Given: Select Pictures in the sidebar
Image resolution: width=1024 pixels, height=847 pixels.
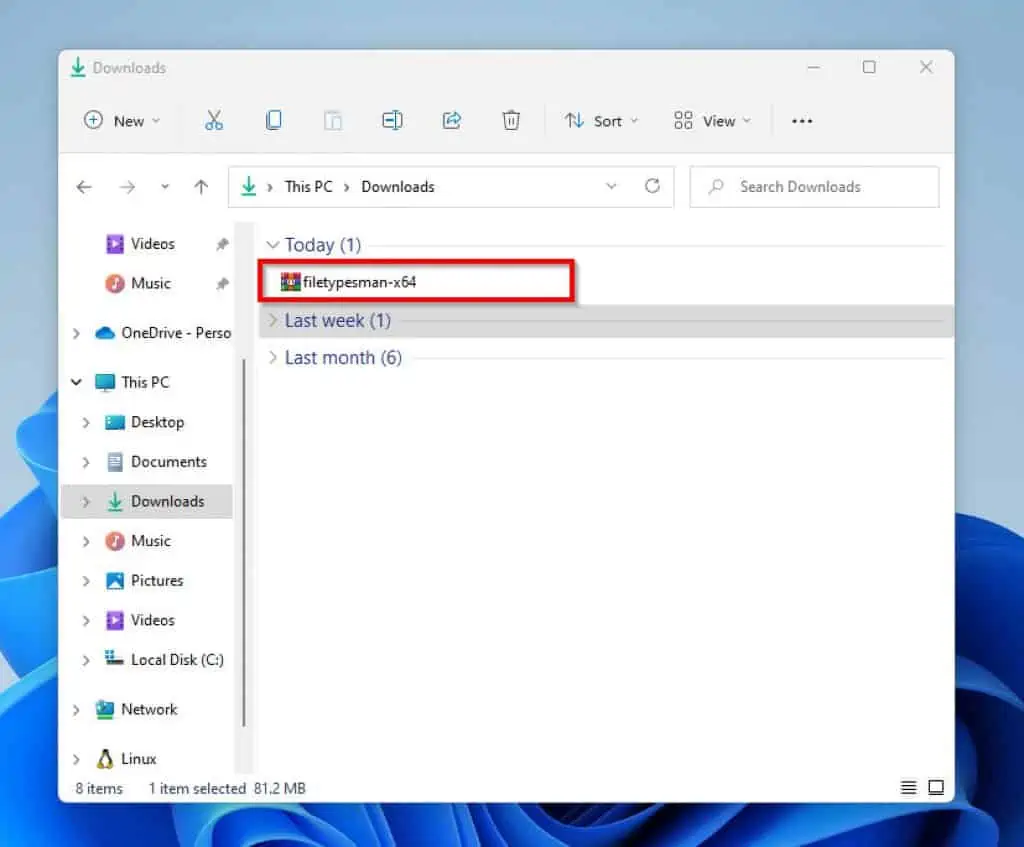Looking at the screenshot, I should point(157,580).
